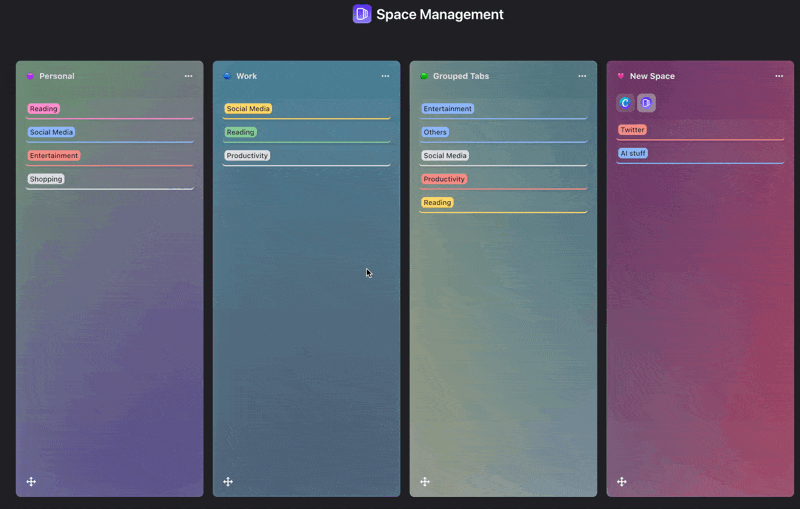Image resolution: width=800 pixels, height=509 pixels.
Task: Open the three-dot menu of Work space
Action: 385,76
